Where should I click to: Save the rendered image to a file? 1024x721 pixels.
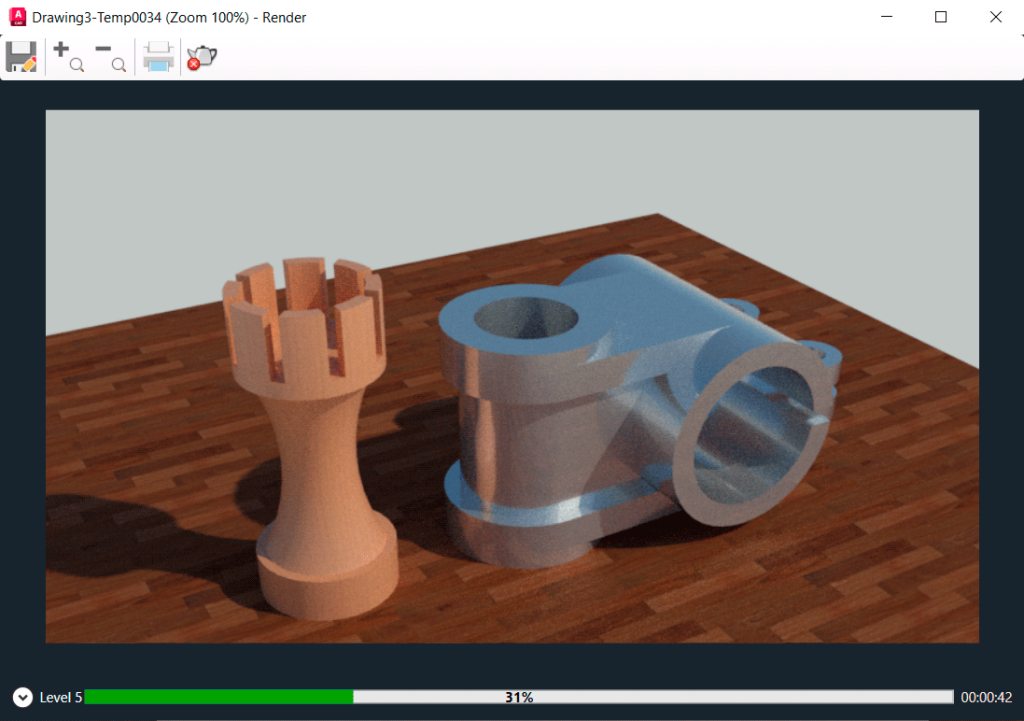tap(22, 56)
